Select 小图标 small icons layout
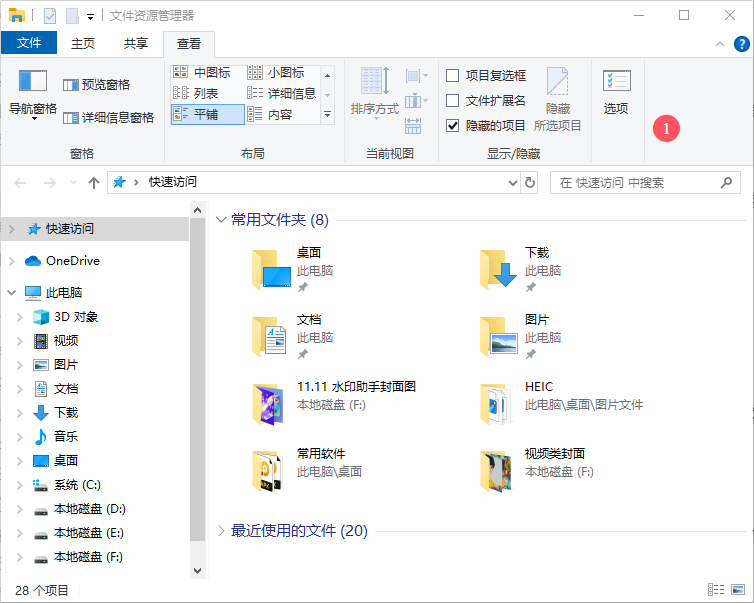Screen dimensions: 754x603 point(276,73)
